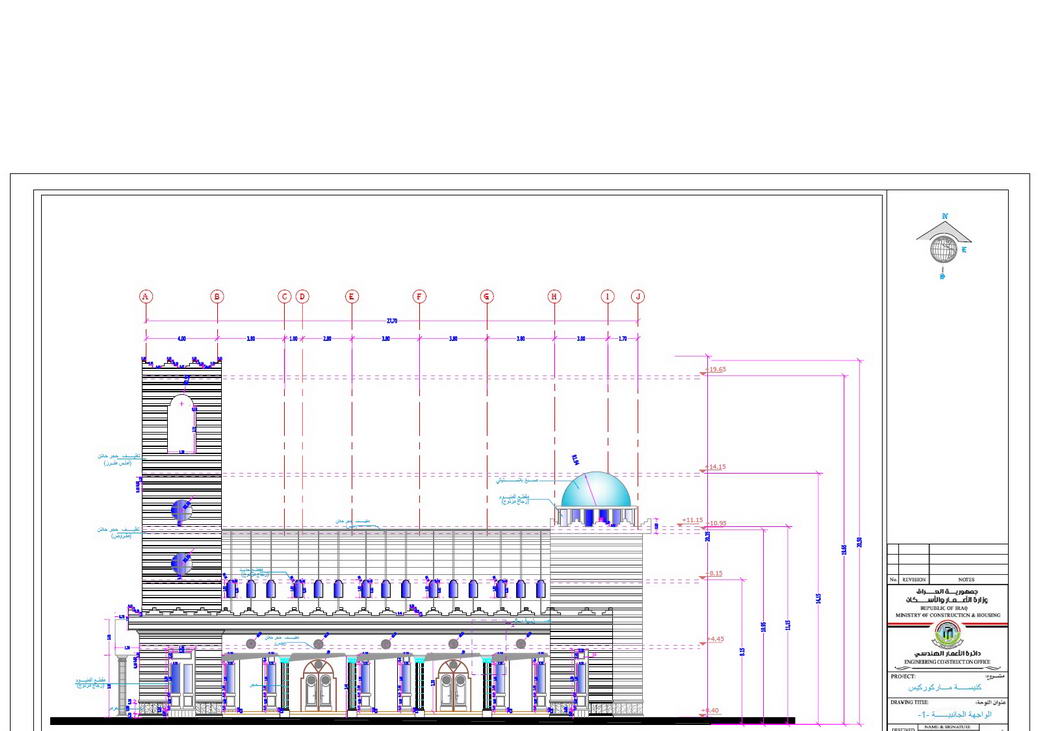This screenshot has width=1041, height=731.
Task: Select grid bubble D
Action: 302,297
